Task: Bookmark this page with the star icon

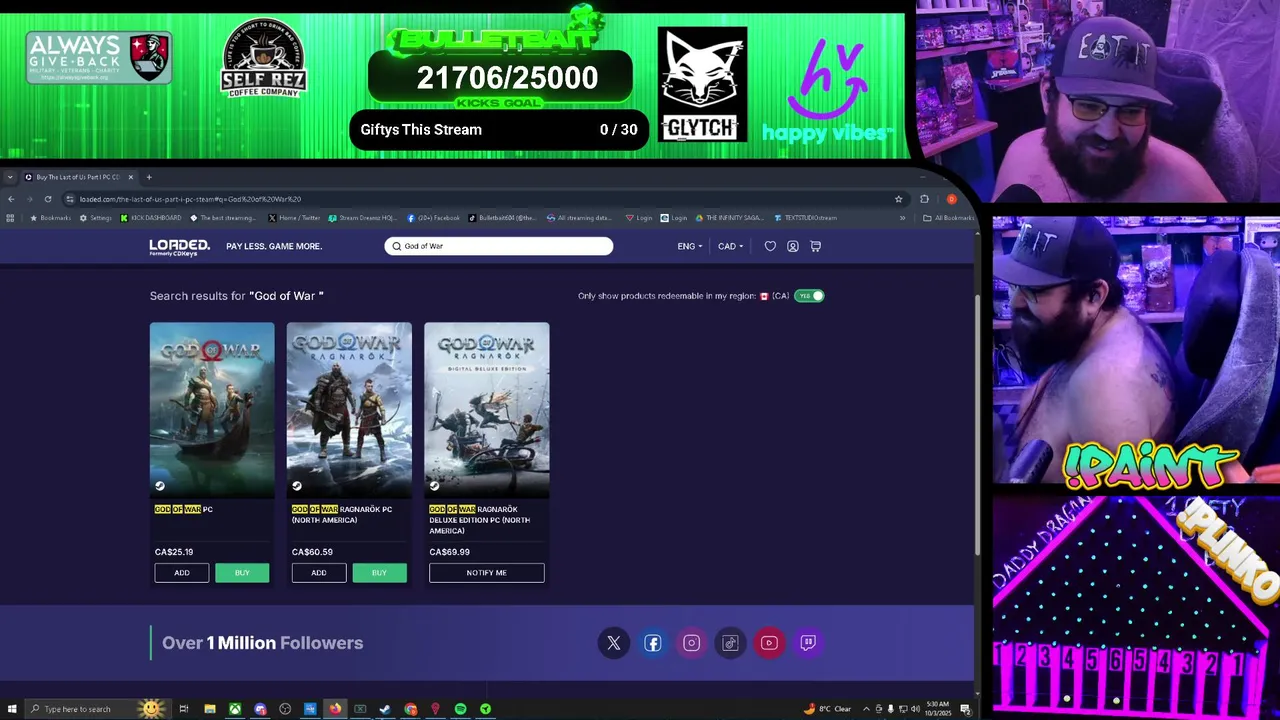Action: 898,199
